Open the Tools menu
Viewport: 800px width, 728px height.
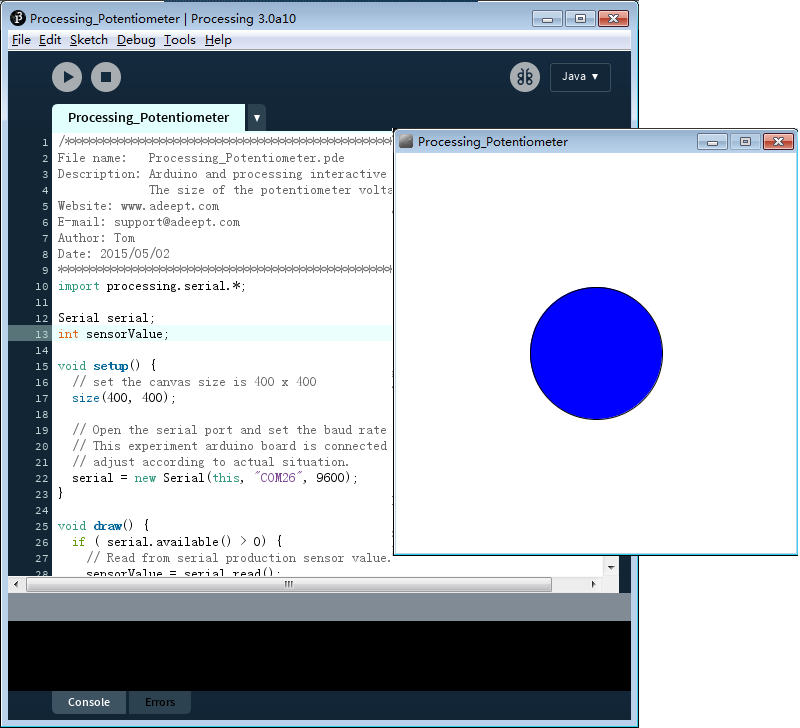coord(180,40)
